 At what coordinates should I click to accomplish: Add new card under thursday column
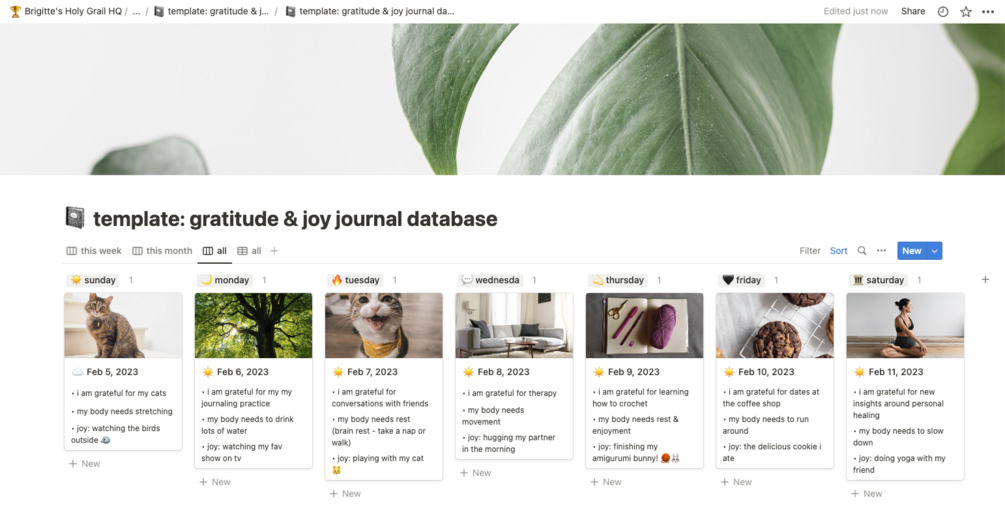606,482
